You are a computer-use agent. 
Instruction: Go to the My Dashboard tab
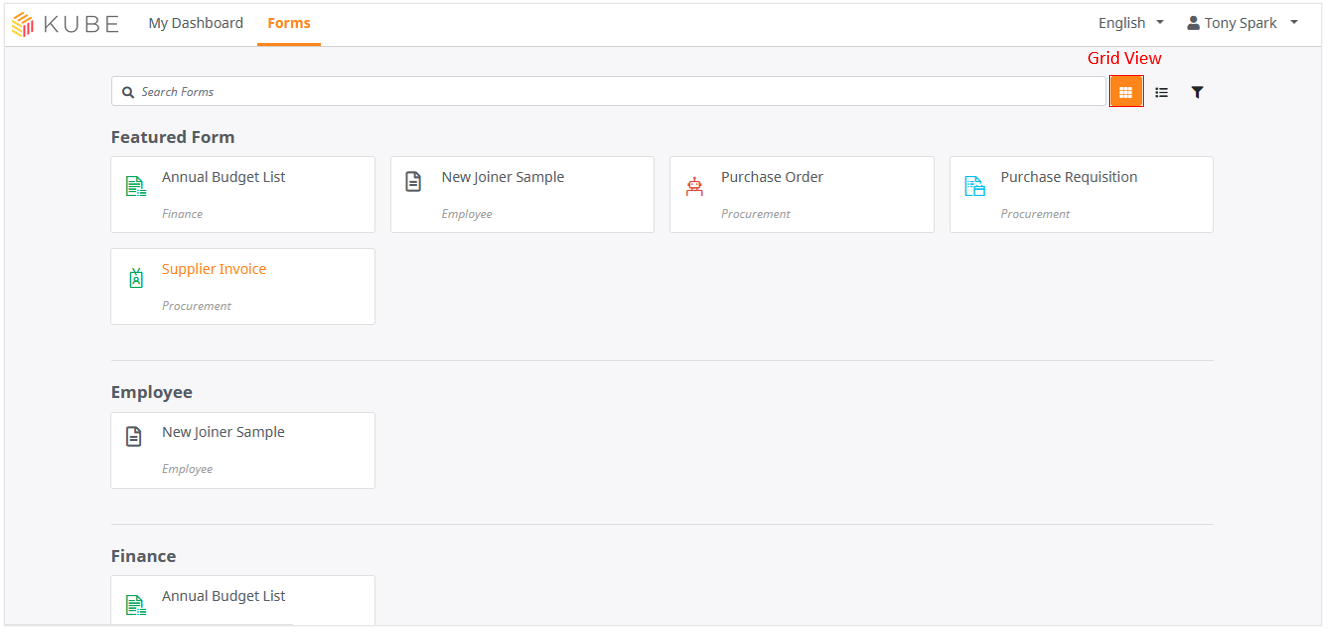point(196,23)
